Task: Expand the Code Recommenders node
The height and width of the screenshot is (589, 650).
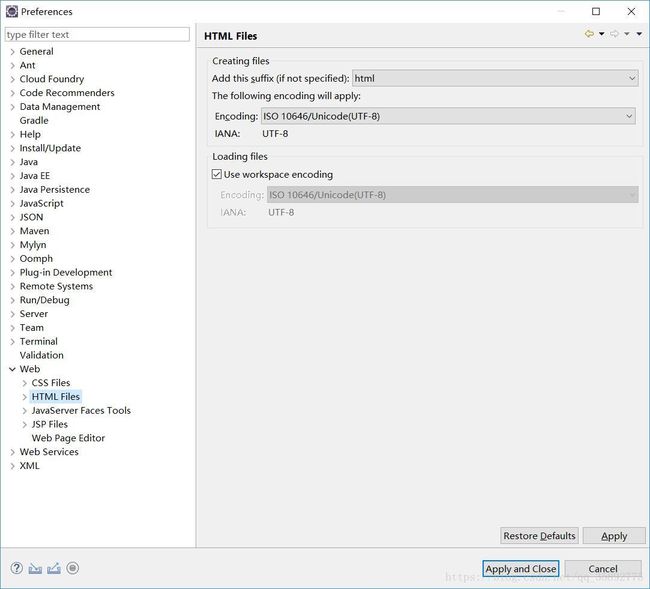Action: pos(12,93)
